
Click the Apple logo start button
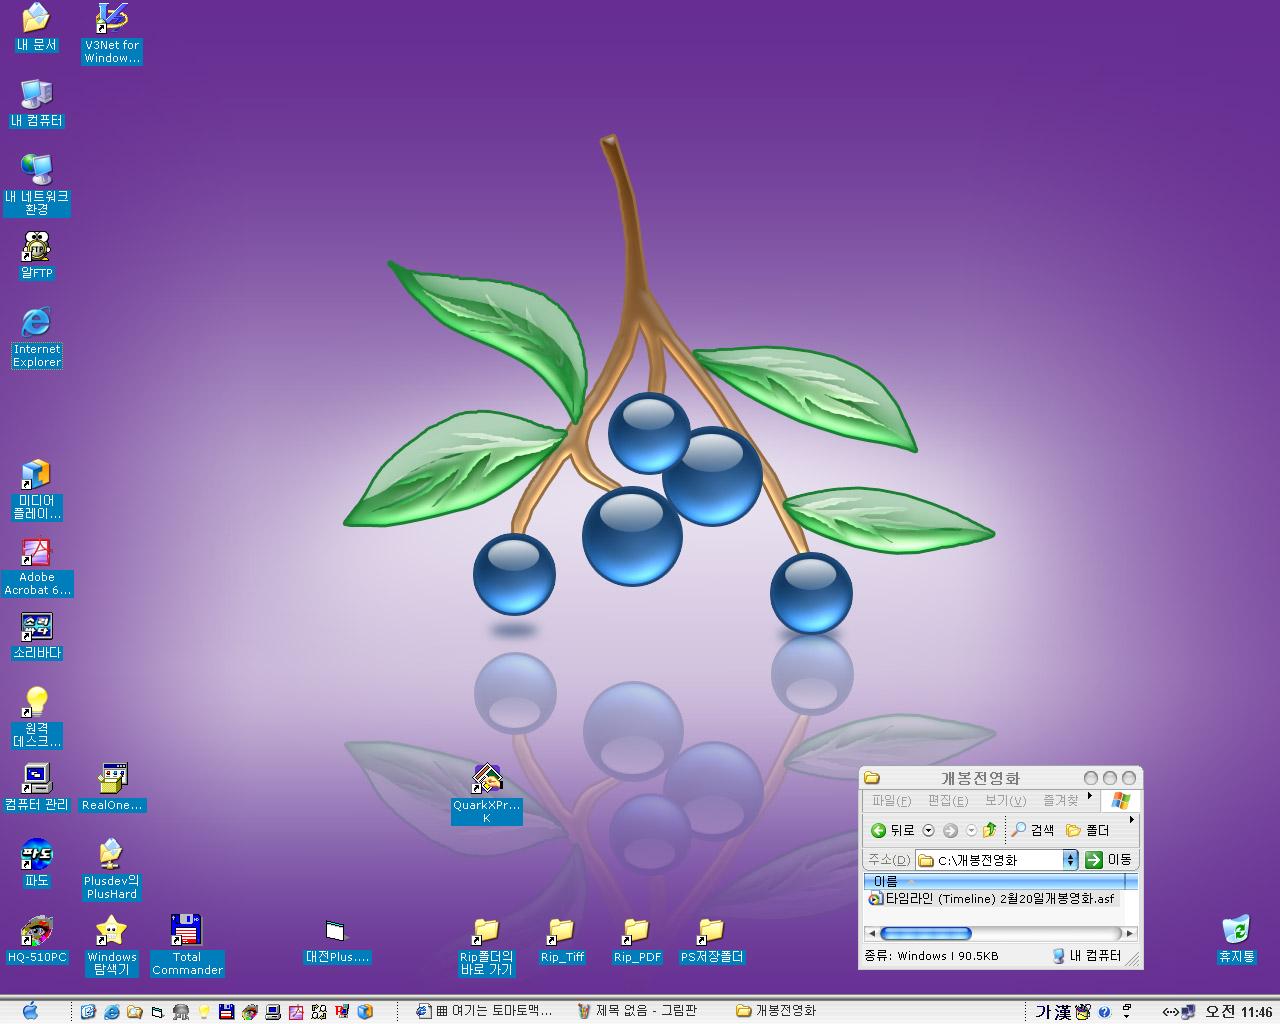coord(30,1010)
